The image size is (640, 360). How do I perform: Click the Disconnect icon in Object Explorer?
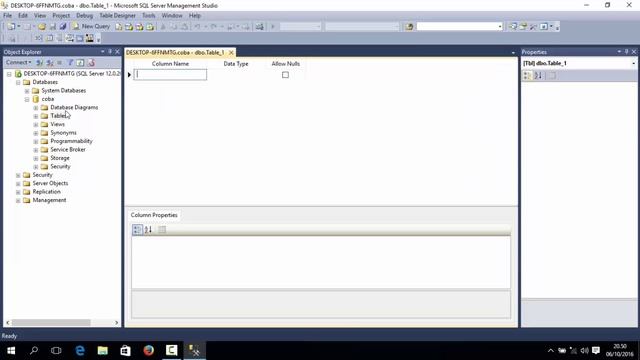tap(50, 62)
